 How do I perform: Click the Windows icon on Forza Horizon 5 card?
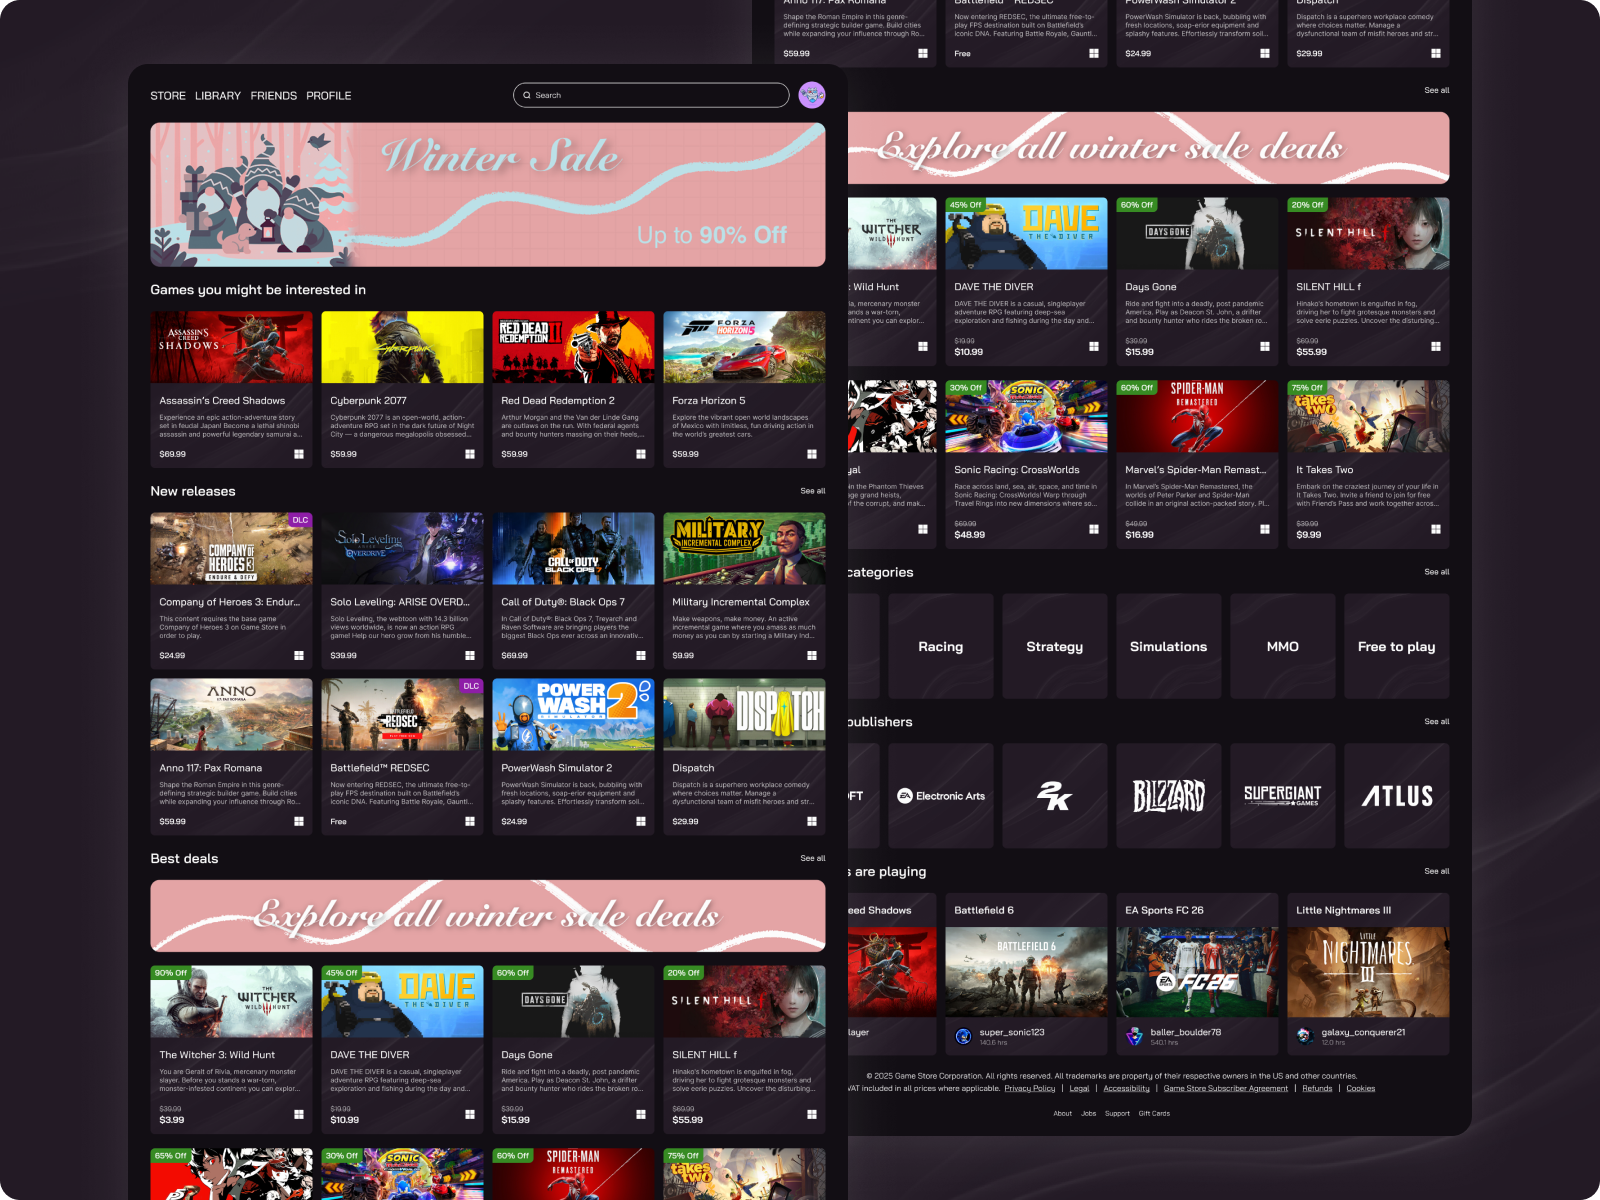[x=812, y=454]
